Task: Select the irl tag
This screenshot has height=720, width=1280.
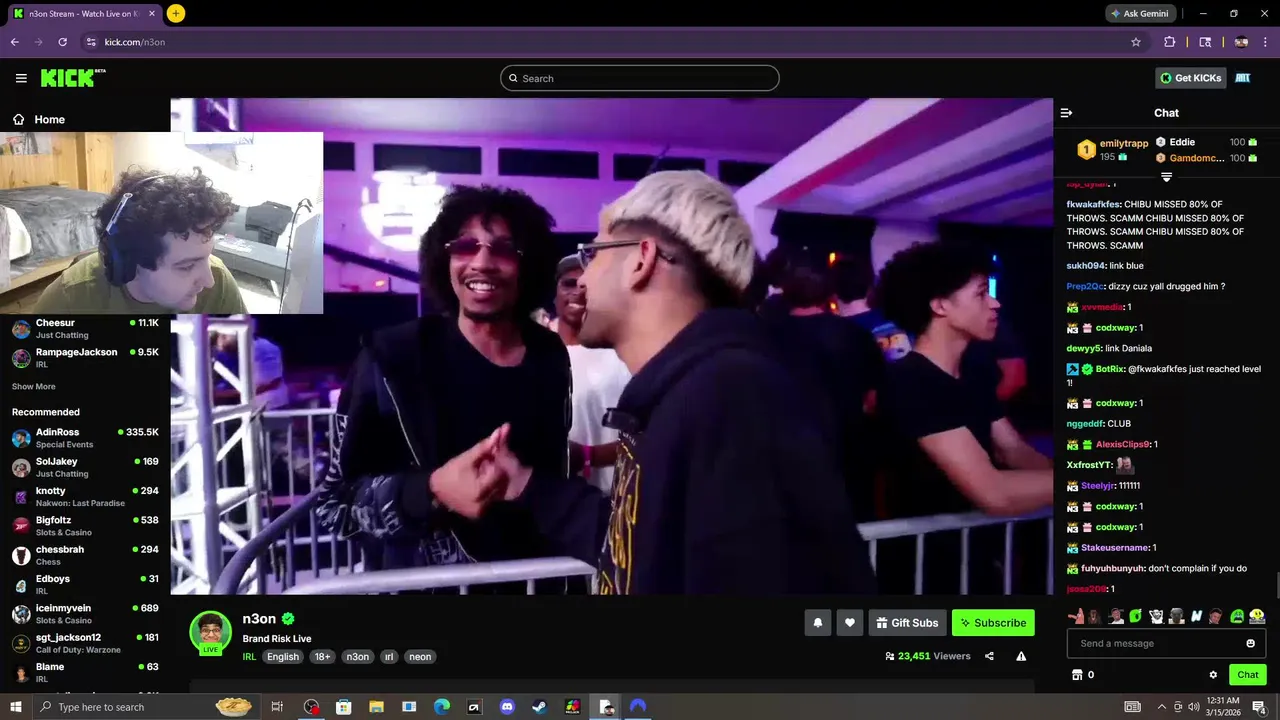Action: pos(389,657)
